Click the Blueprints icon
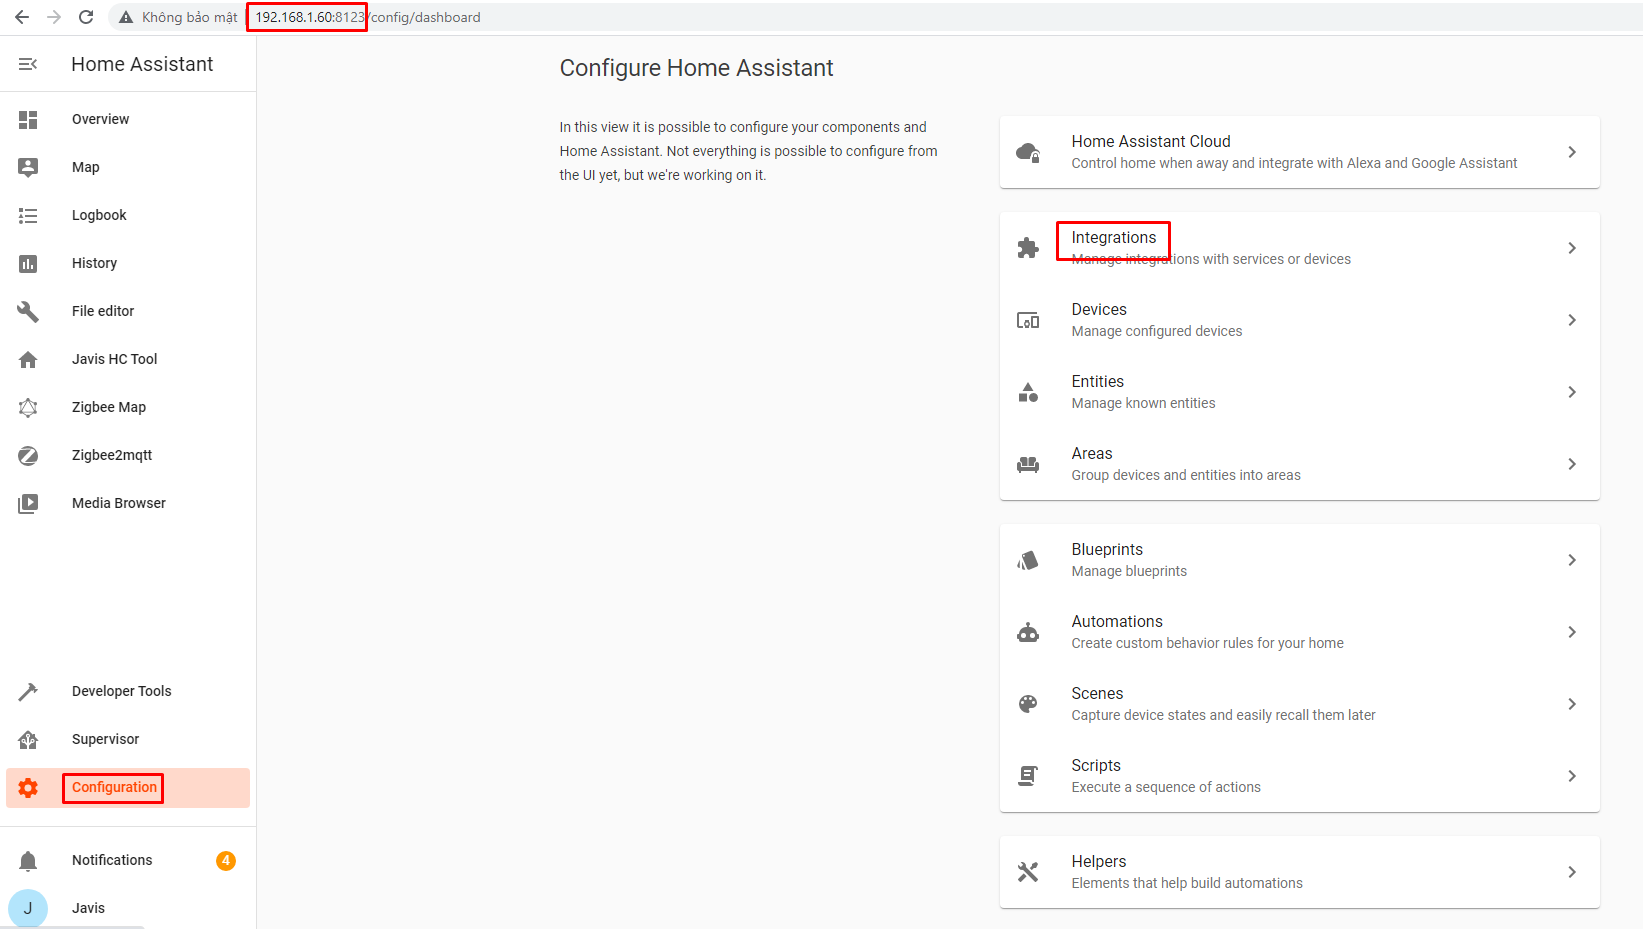Screen dimensions: 1643x929 click(x=1028, y=560)
